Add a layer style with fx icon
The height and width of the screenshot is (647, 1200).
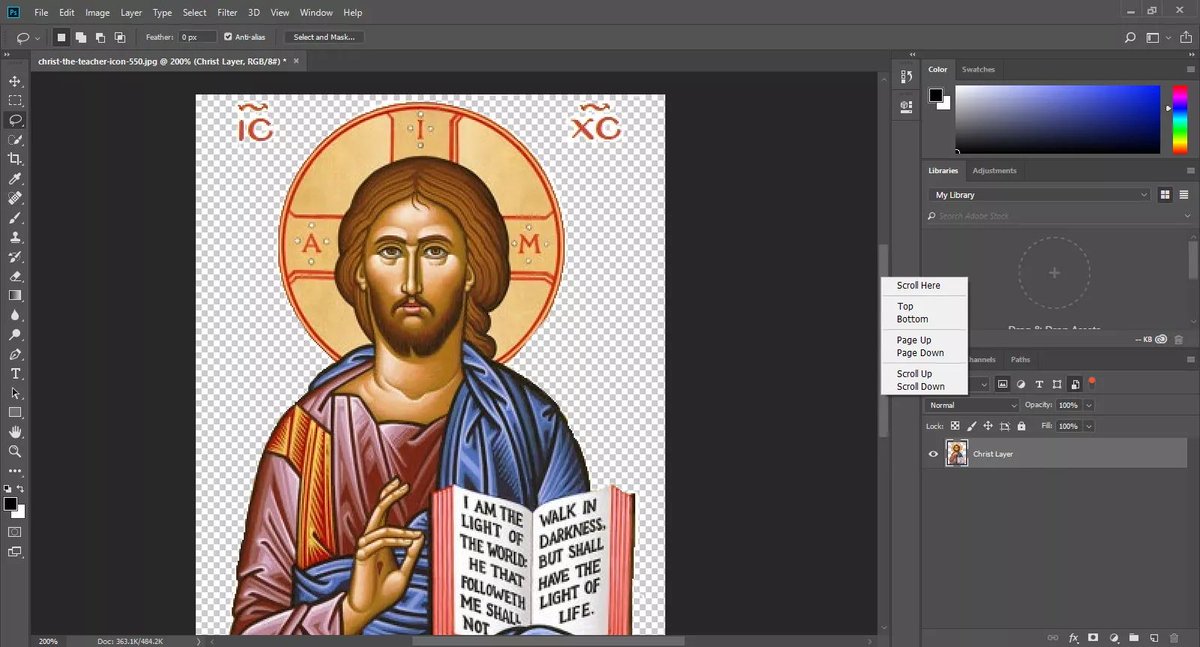[1074, 637]
